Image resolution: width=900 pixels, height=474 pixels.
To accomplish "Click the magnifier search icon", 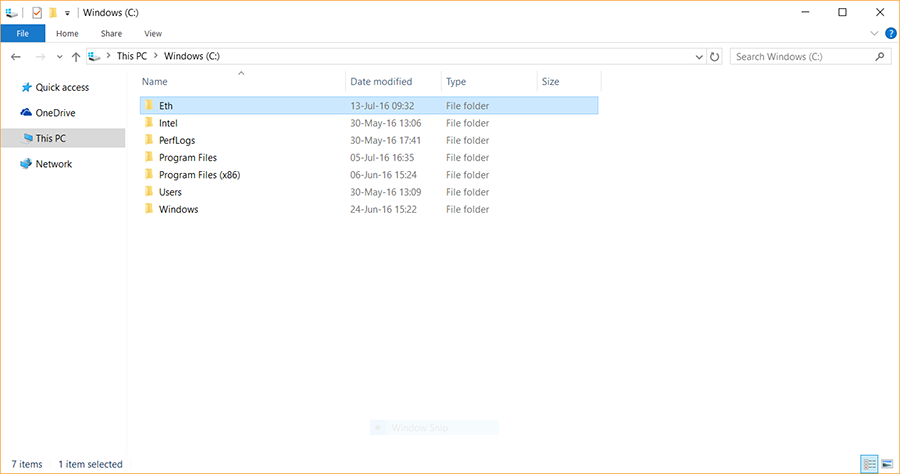I will coord(879,56).
